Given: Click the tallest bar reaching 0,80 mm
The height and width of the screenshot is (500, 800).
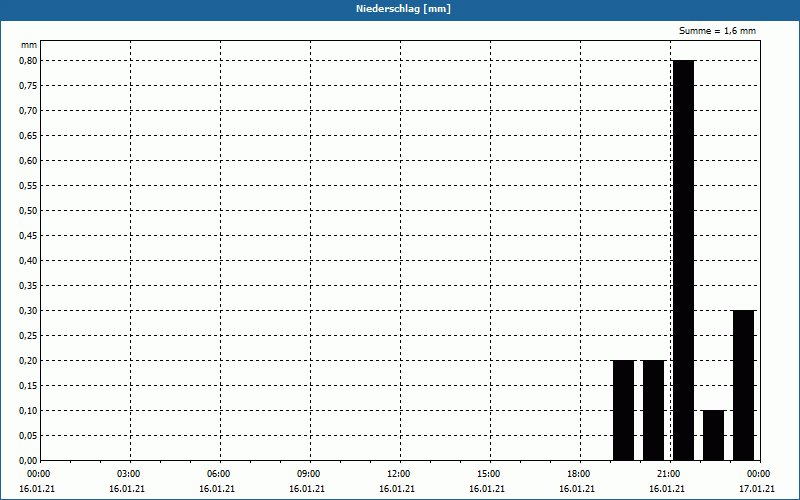Looking at the screenshot, I should (x=683, y=260).
